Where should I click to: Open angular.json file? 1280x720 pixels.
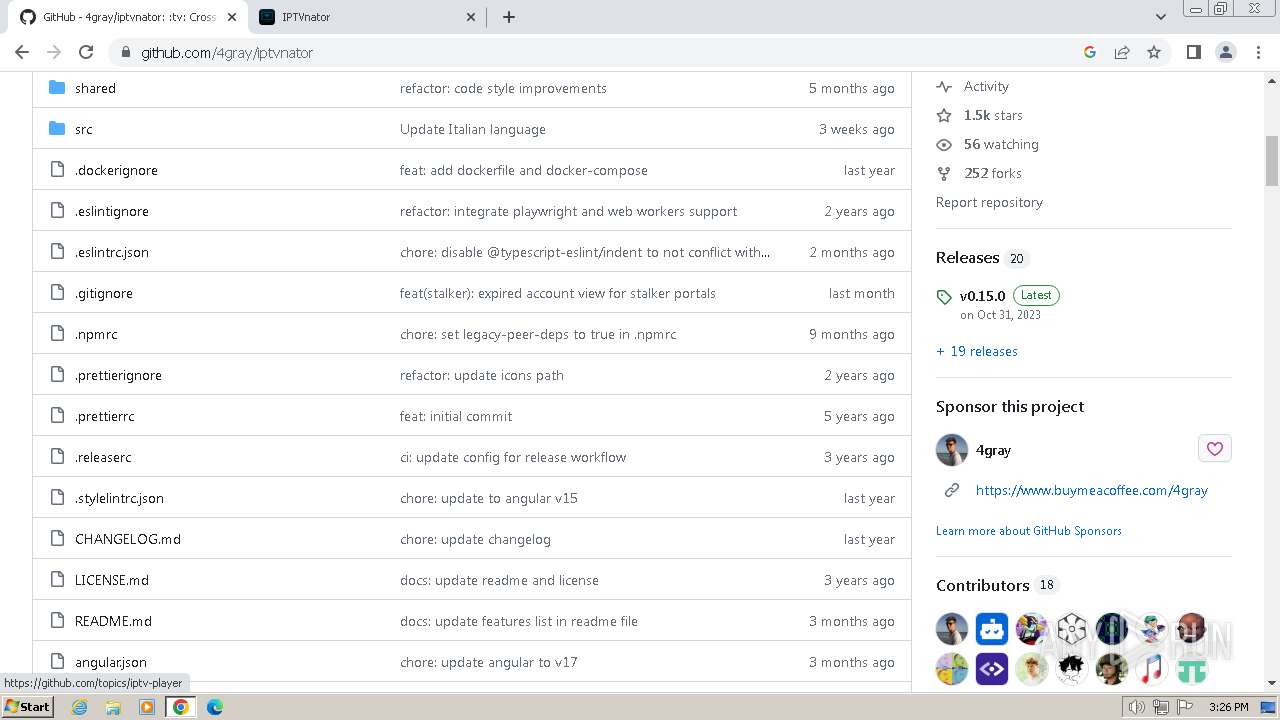(x=111, y=662)
